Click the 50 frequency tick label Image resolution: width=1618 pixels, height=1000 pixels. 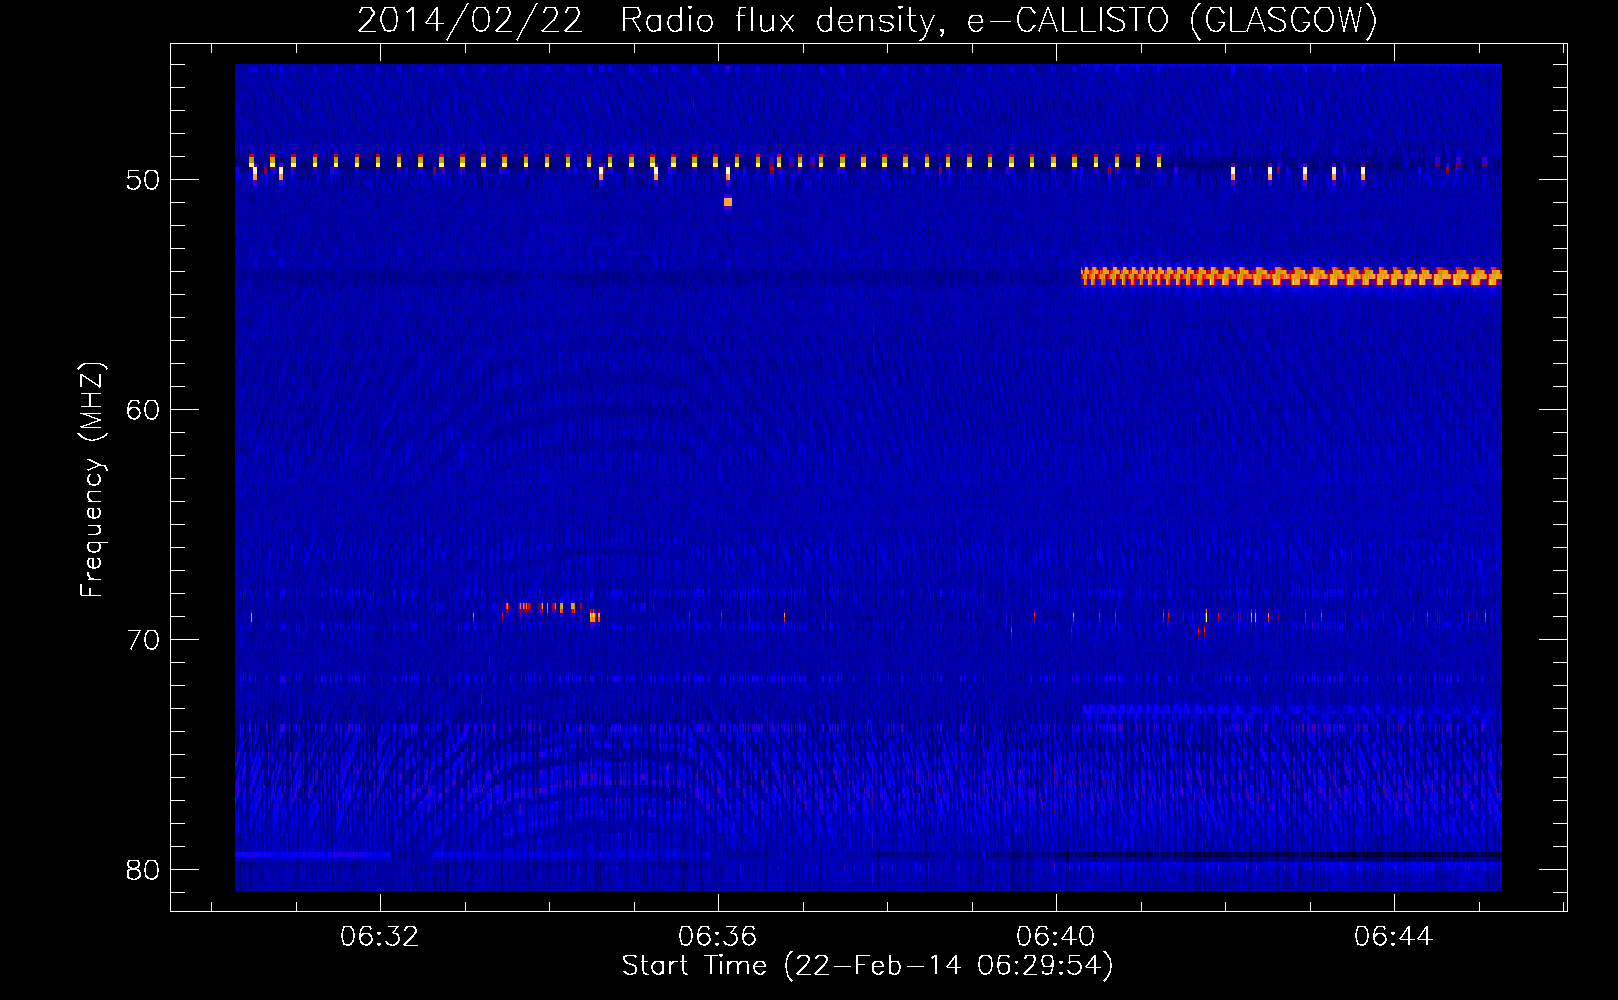coord(143,180)
